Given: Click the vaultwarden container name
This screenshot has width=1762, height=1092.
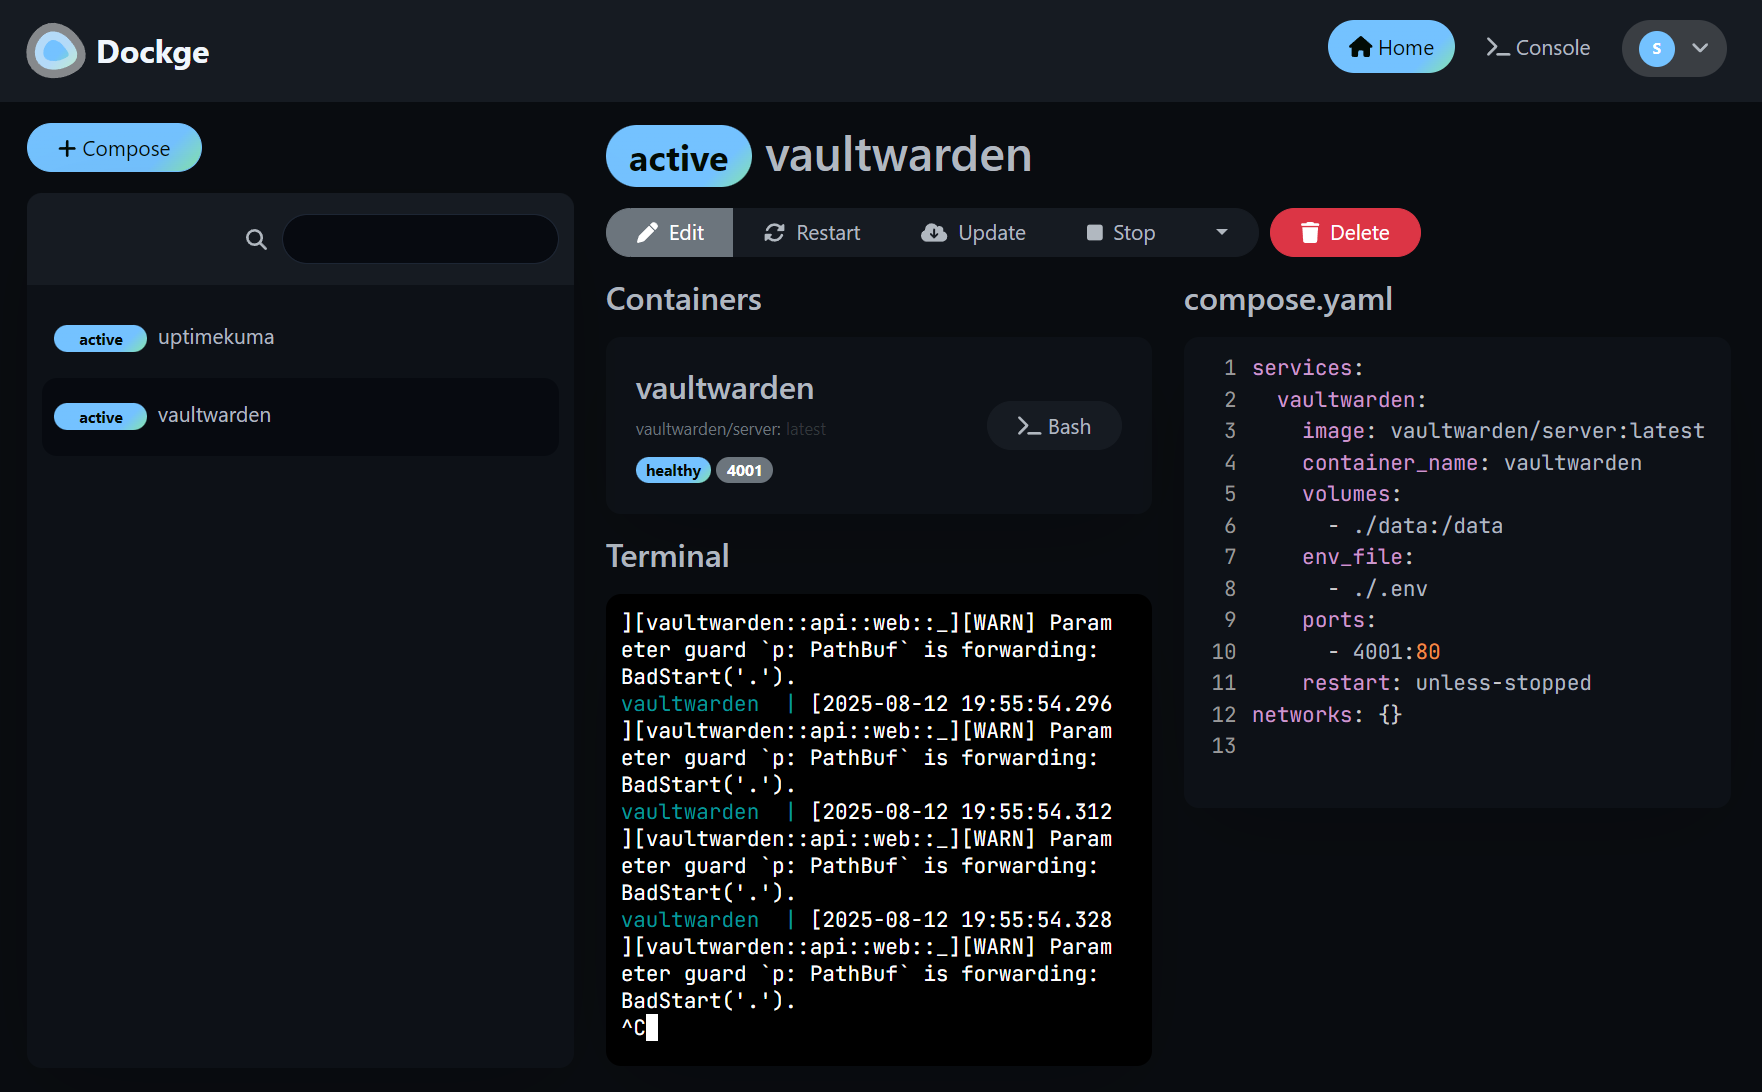Looking at the screenshot, I should 725,388.
